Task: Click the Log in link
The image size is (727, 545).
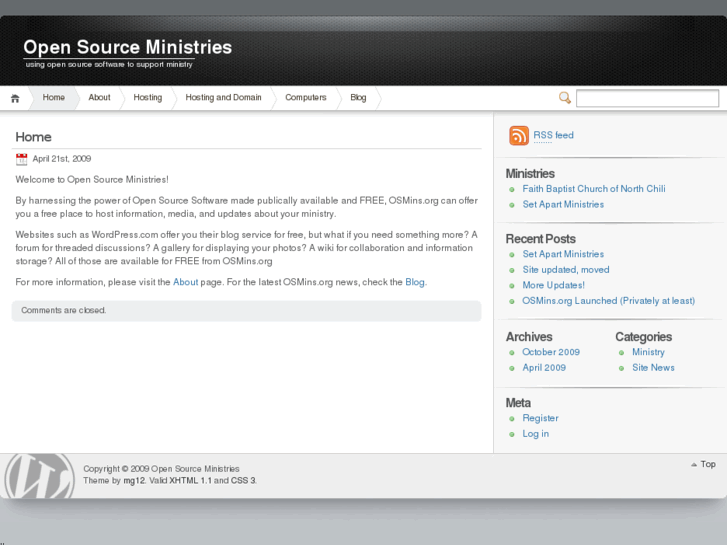Action: coord(535,434)
